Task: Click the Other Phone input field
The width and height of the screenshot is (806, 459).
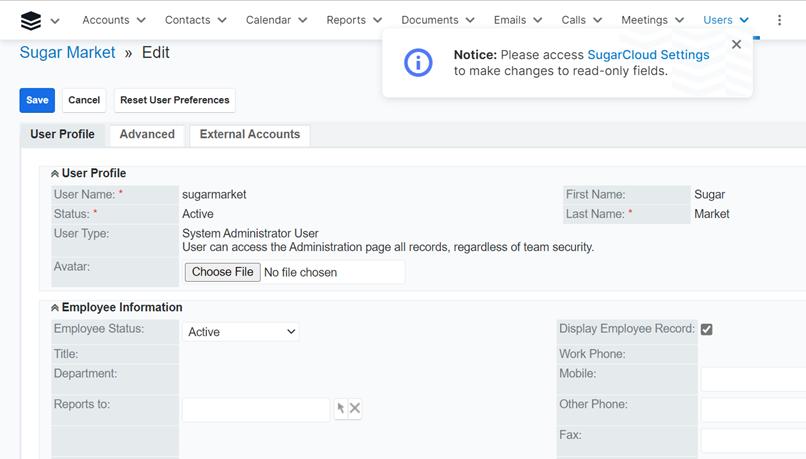Action: point(753,410)
